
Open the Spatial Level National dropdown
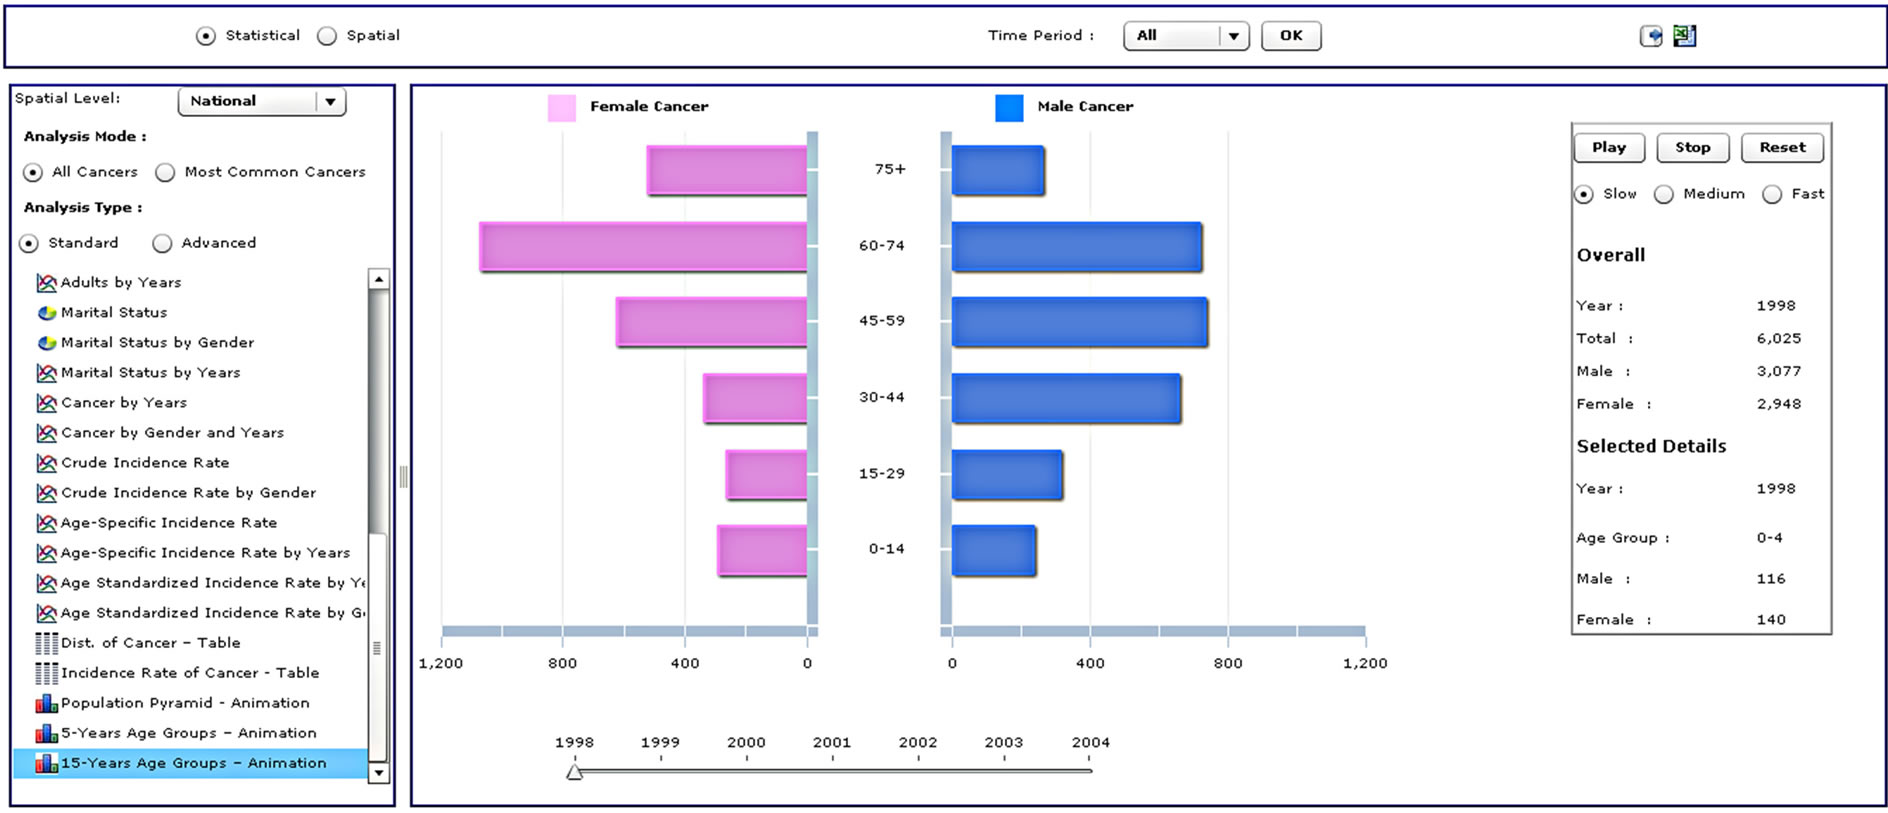tap(262, 101)
